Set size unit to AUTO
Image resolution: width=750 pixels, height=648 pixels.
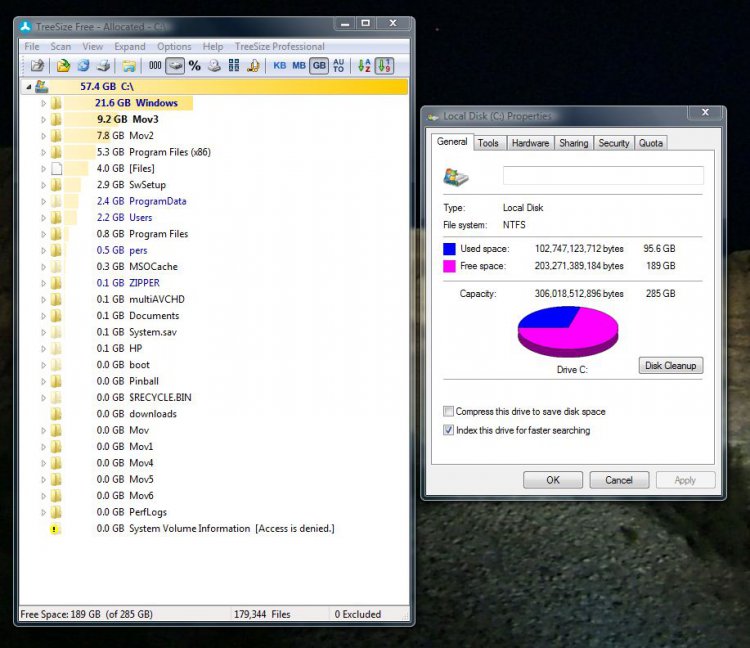(x=339, y=66)
